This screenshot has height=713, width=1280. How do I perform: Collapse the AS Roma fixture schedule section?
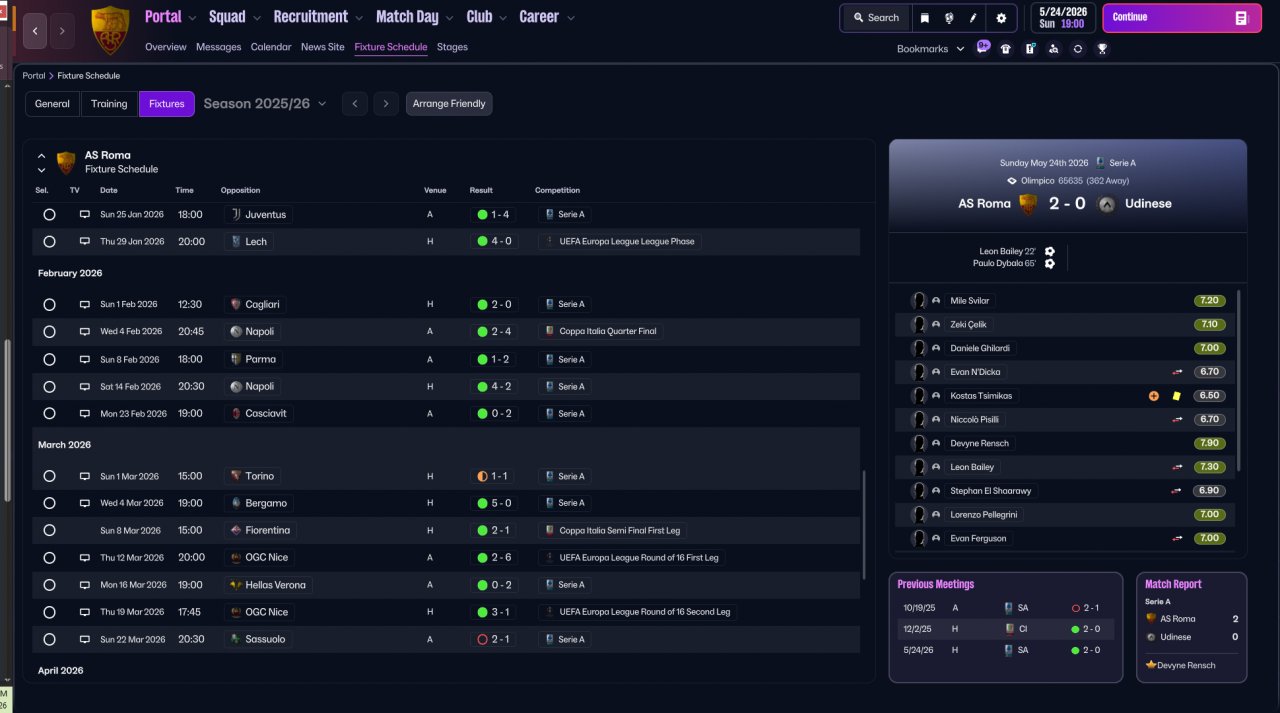tap(42, 156)
